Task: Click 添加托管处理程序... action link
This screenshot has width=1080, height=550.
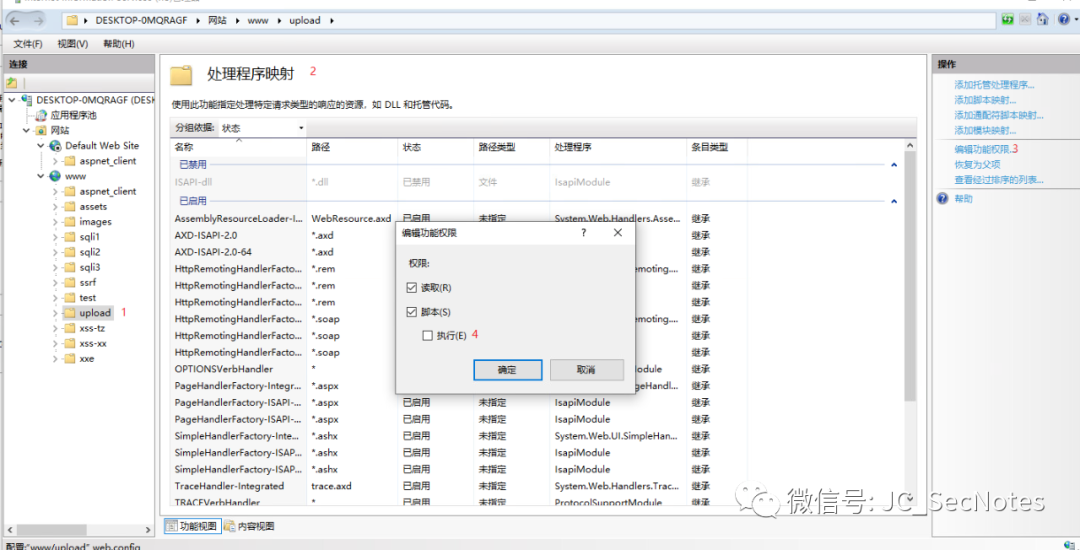Action: (994, 85)
